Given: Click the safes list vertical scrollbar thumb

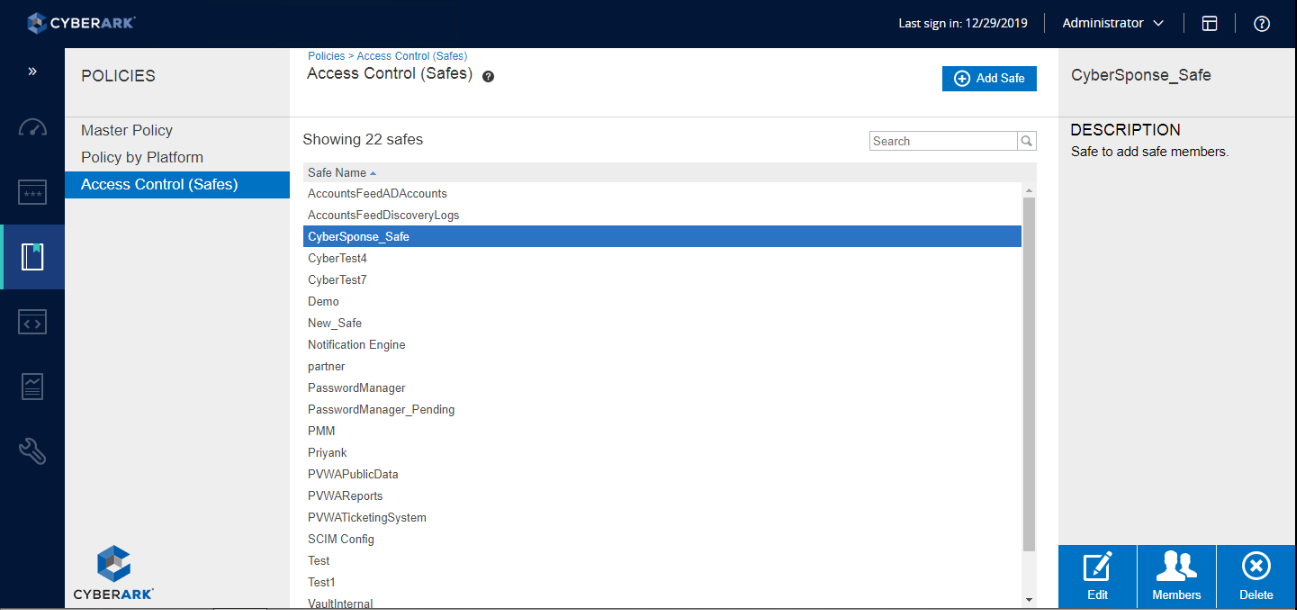Looking at the screenshot, I should click(1029, 374).
